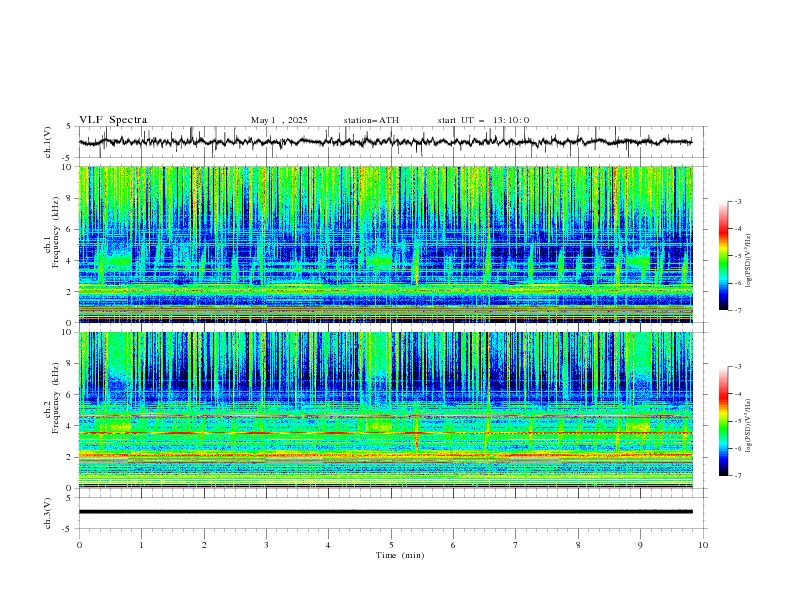Select the "May 1 , 2025" date text
Viewport: 792px width, 612px height.
pos(279,120)
